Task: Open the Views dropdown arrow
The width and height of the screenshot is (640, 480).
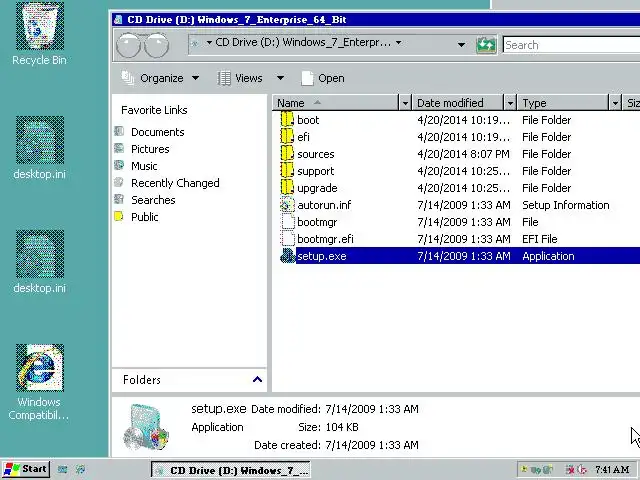Action: tap(280, 78)
